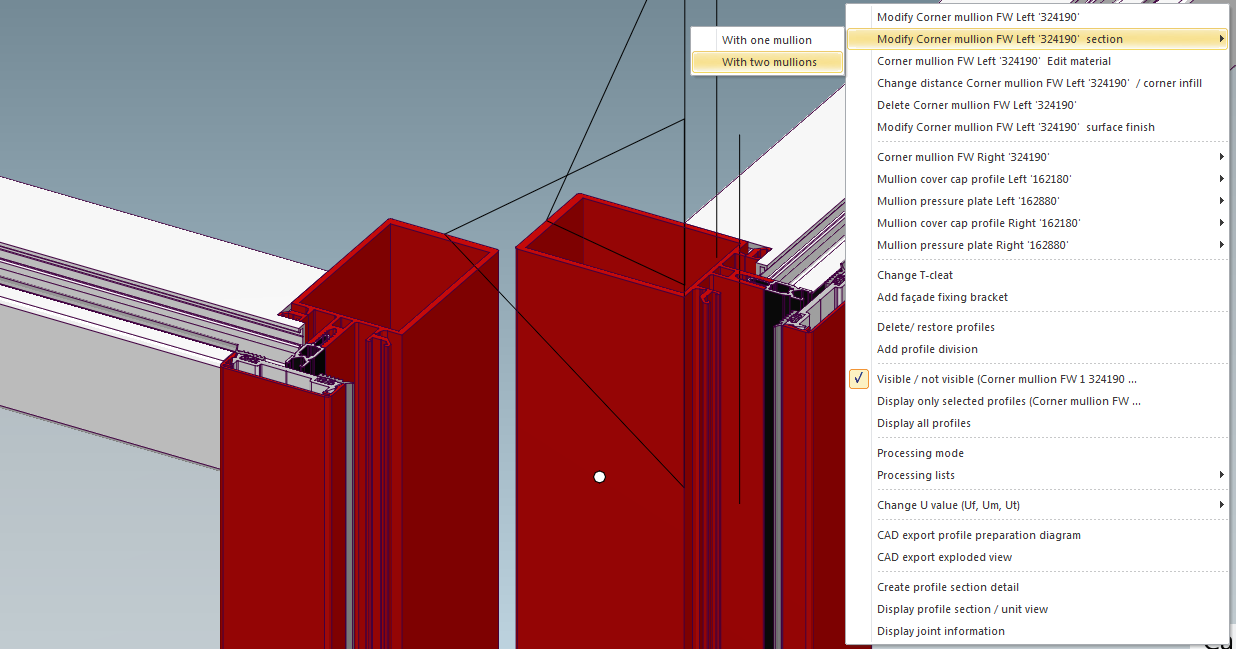Expand Corner mullion FW Right submenu arrow
Viewport: 1236px width, 649px height.
tap(1221, 157)
